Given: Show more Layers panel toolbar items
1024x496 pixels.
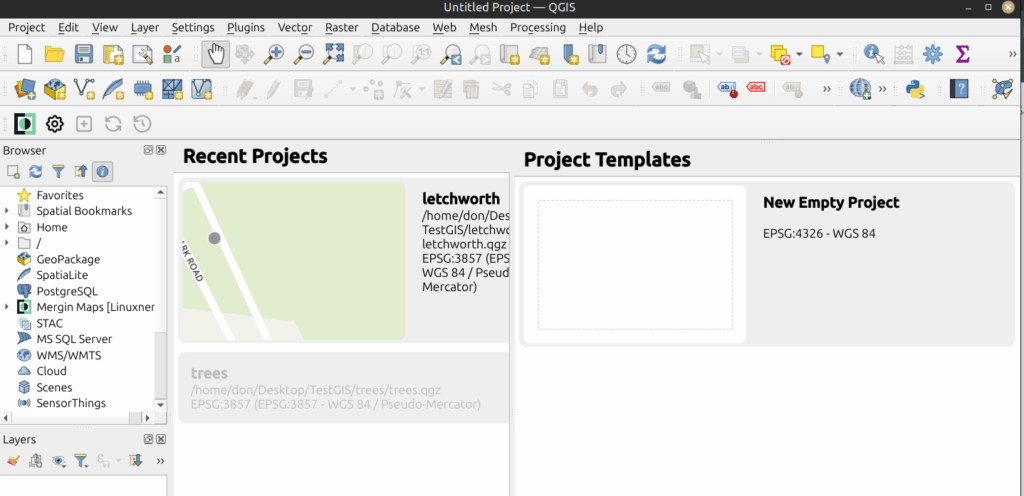Looking at the screenshot, I should pyautogui.click(x=161, y=461).
